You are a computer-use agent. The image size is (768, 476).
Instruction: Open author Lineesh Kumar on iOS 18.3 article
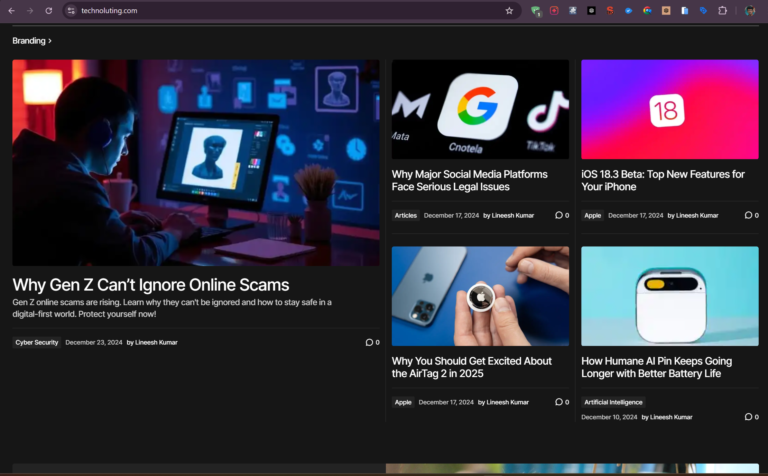pyautogui.click(x=697, y=215)
